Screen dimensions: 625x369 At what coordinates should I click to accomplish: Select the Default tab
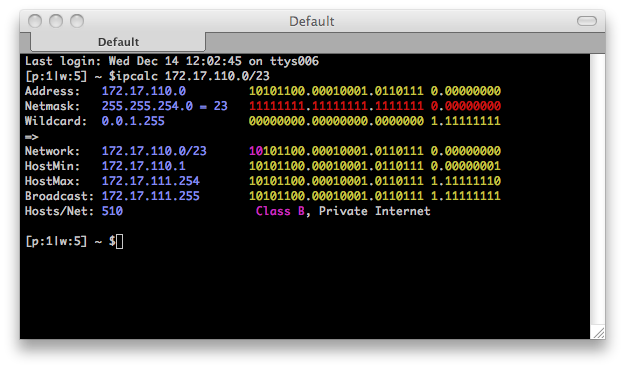(x=118, y=42)
